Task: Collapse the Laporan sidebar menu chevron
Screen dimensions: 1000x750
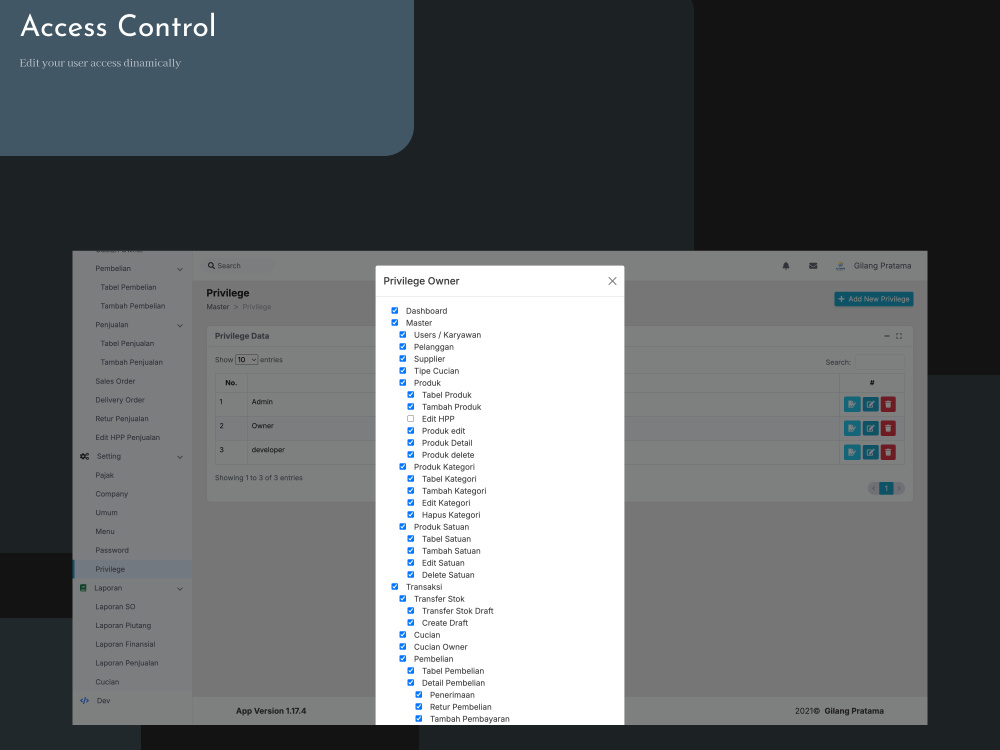Action: coord(180,589)
